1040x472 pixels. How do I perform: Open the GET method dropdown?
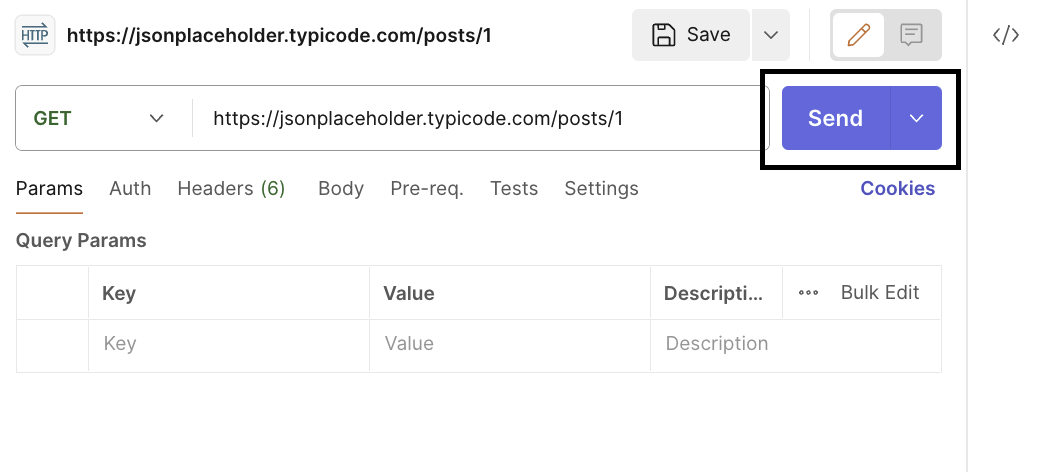point(99,118)
